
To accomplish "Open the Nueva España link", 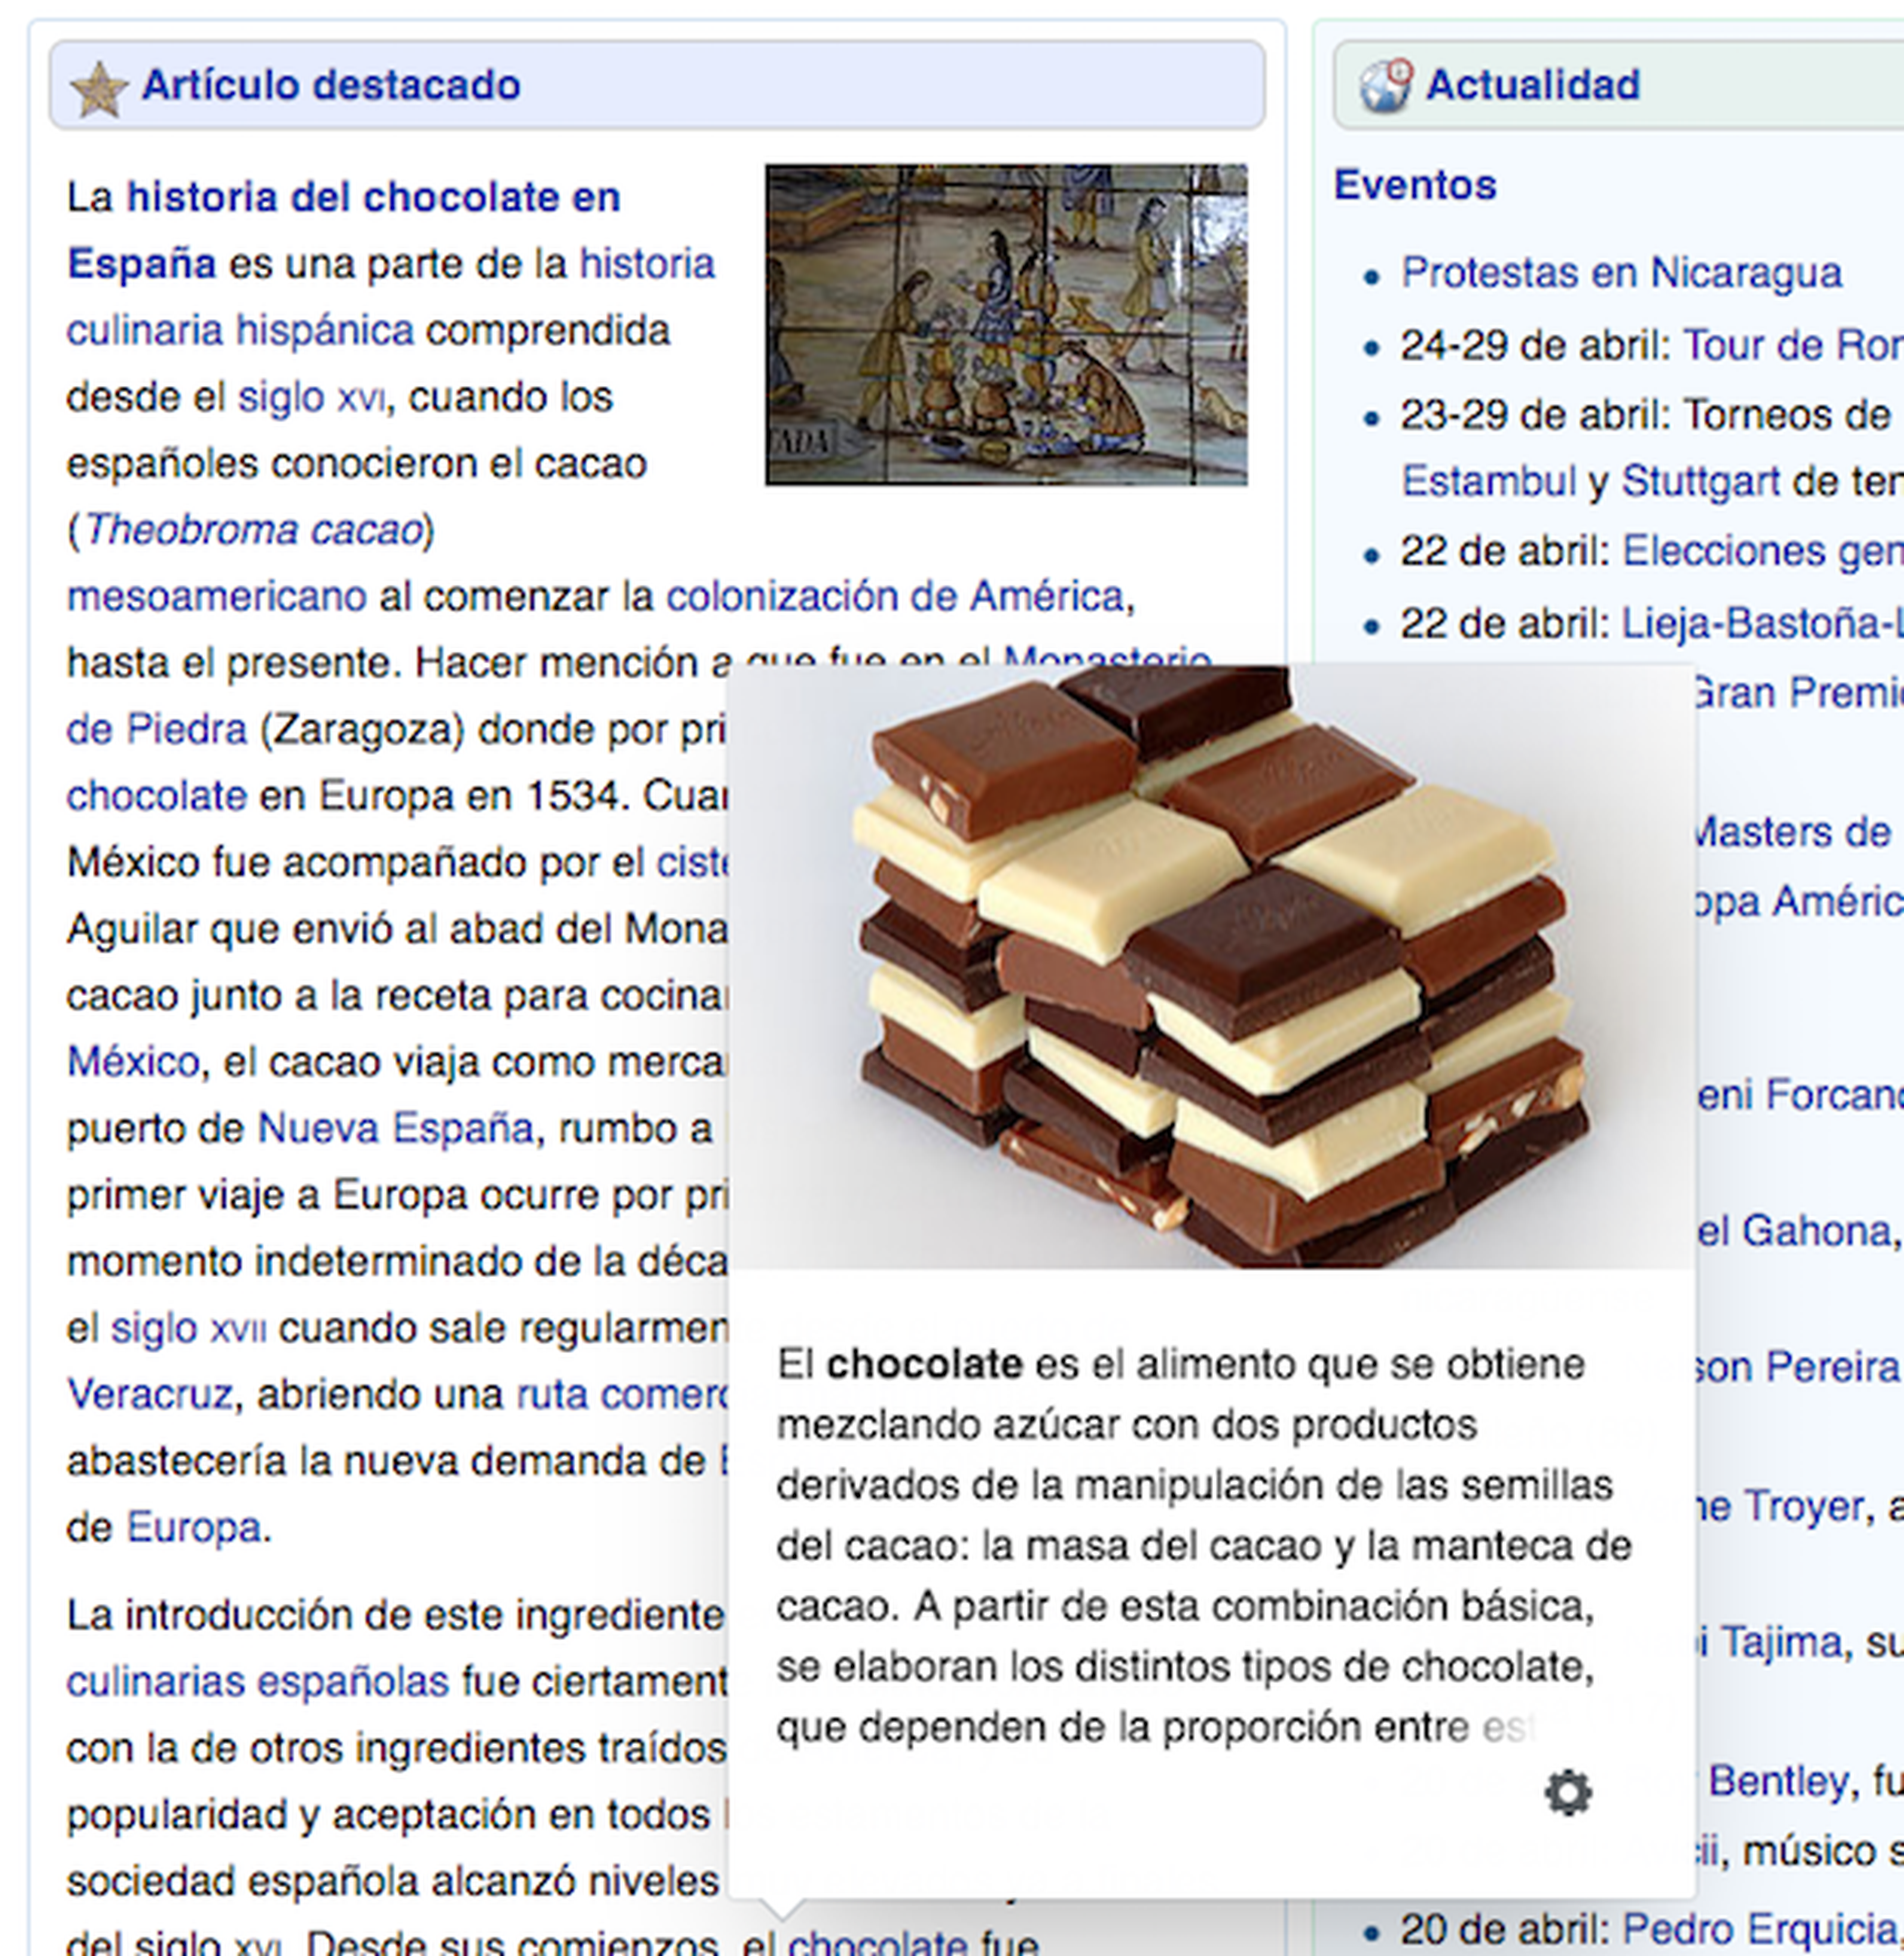I will coord(395,1129).
